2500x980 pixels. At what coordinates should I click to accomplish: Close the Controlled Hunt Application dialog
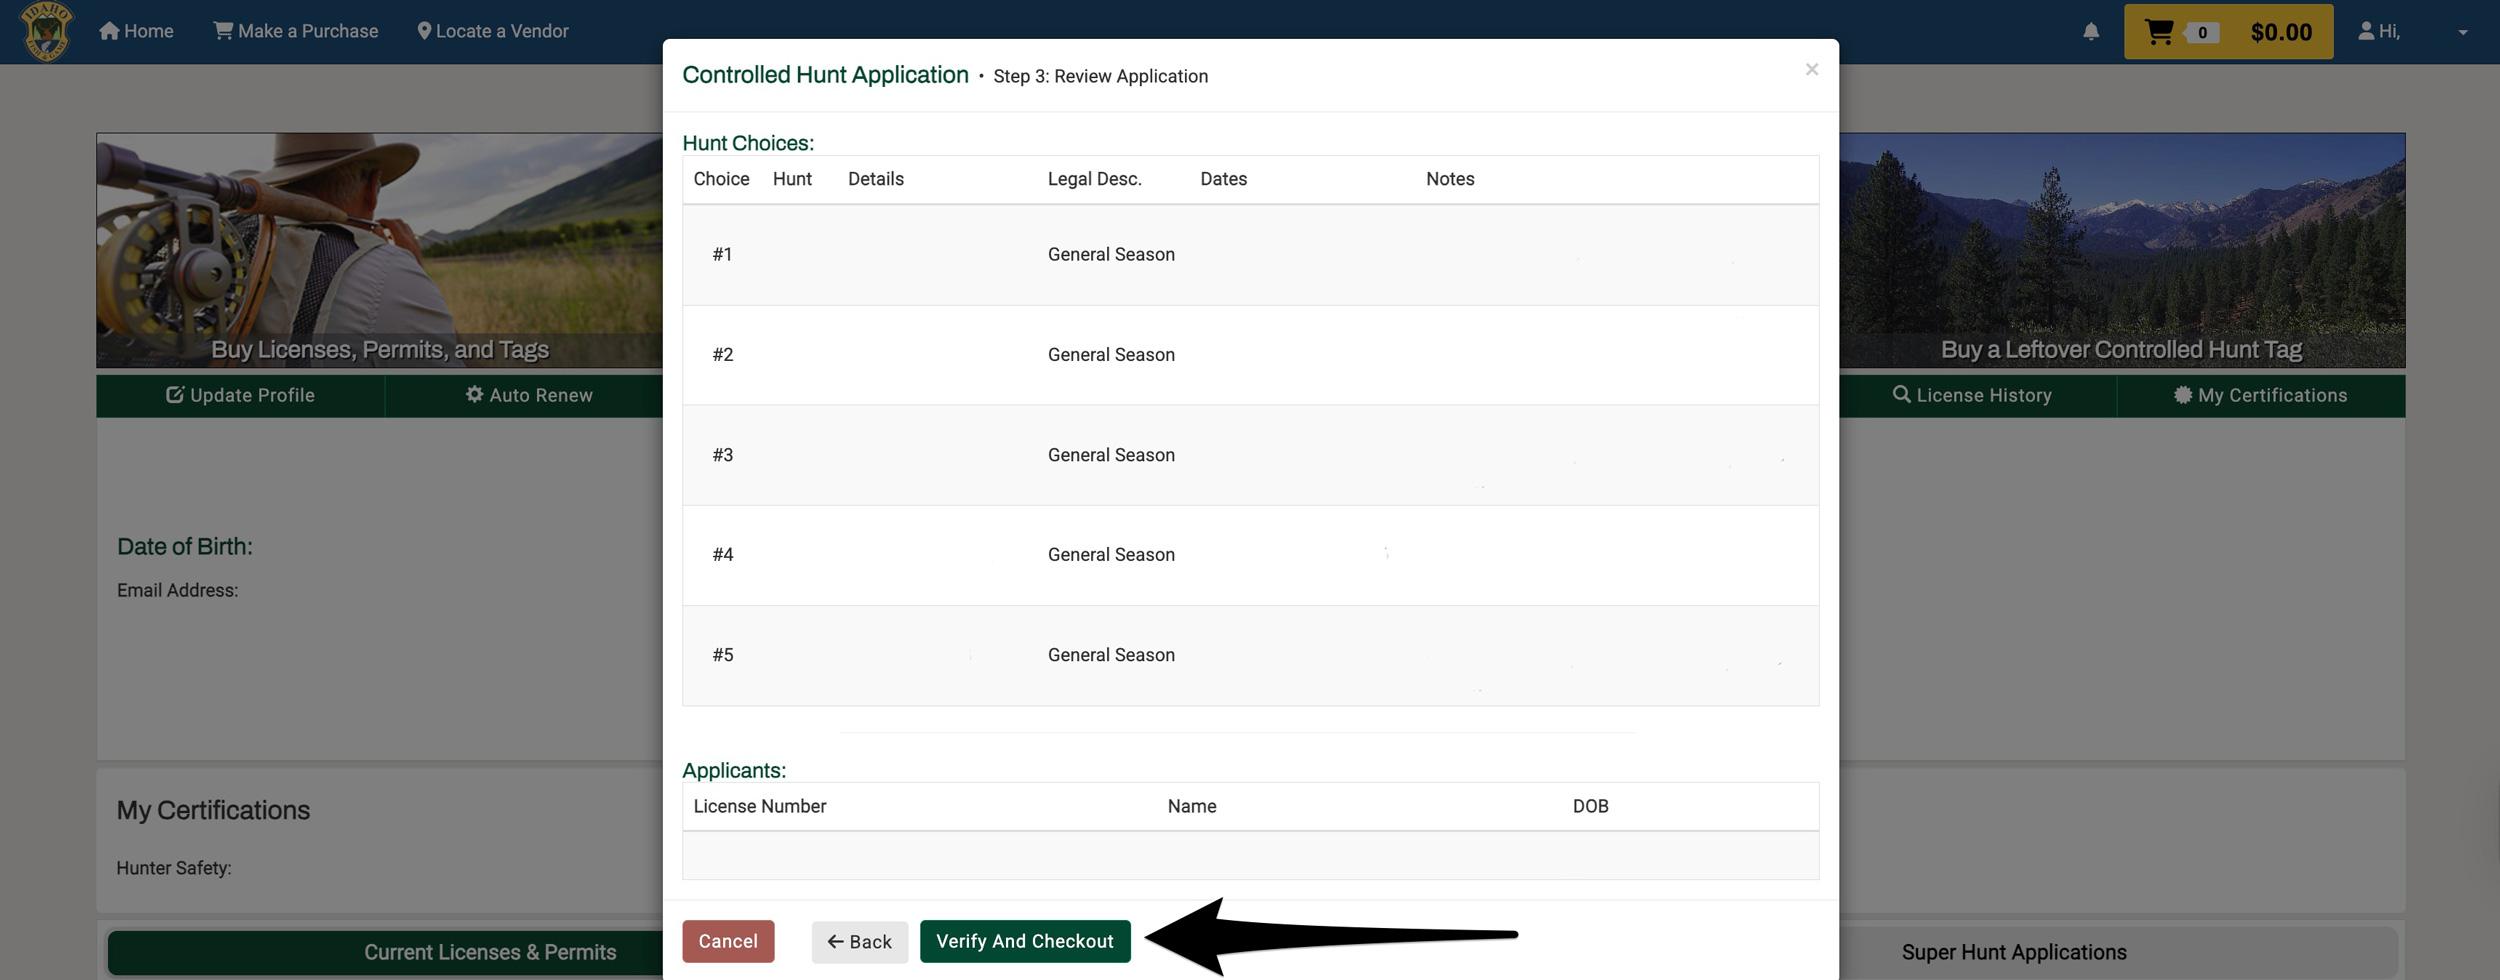pos(1811,69)
